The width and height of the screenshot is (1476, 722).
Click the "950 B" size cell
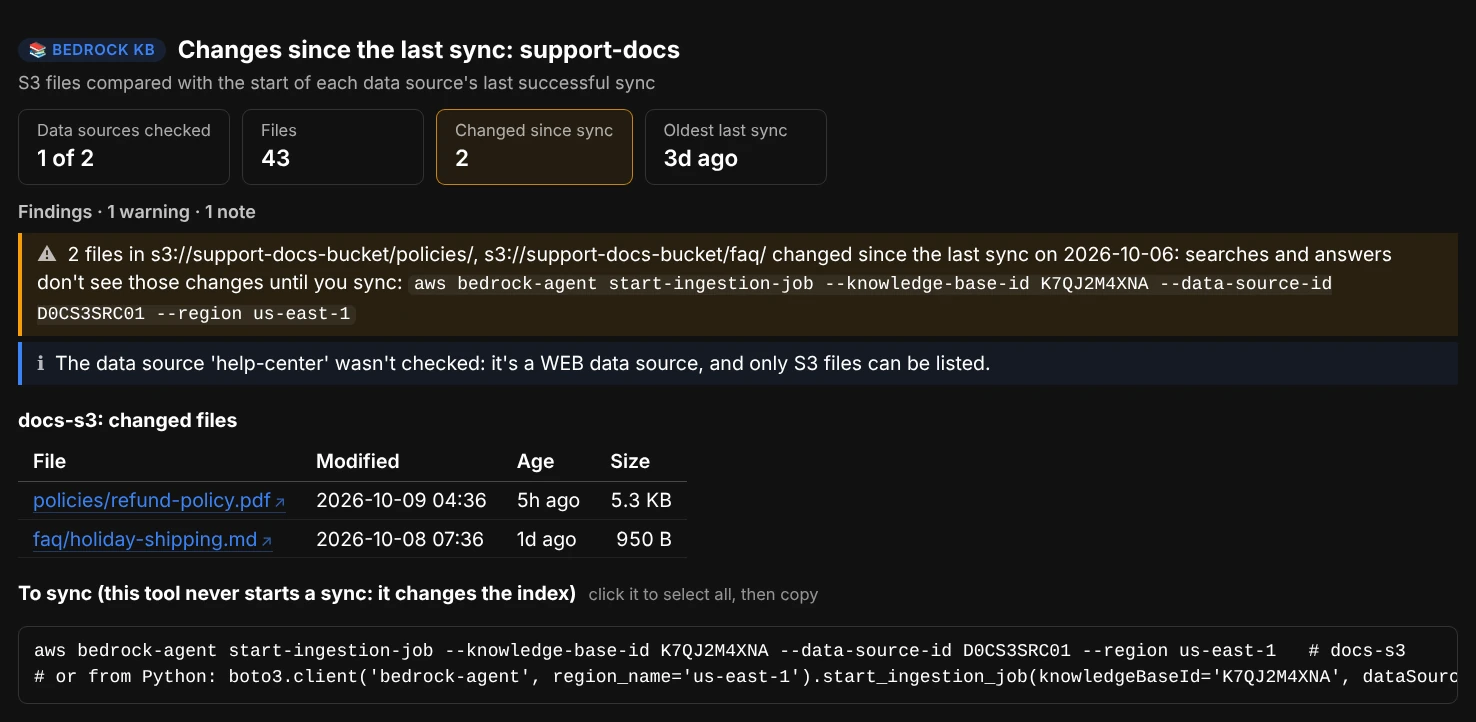644,539
